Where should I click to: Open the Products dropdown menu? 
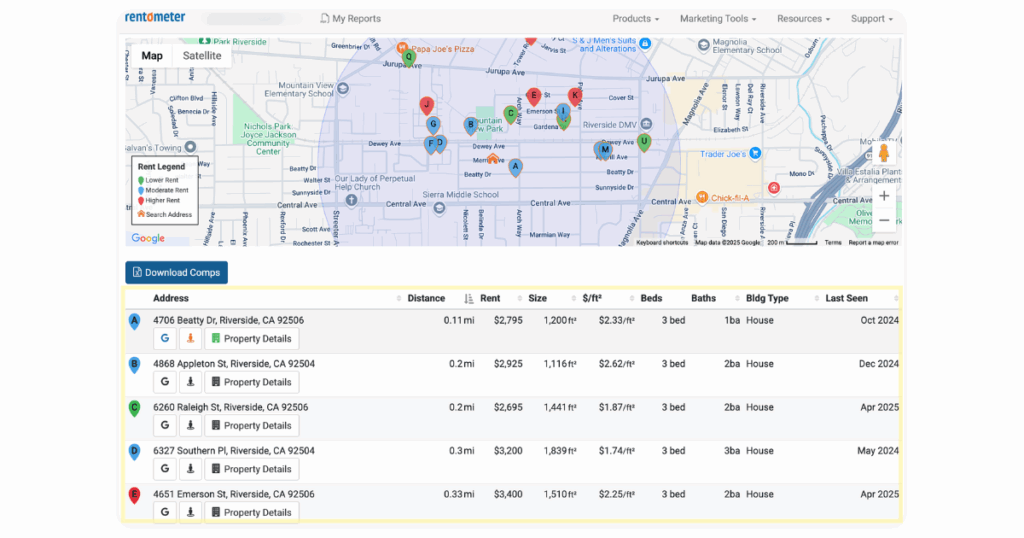[635, 19]
